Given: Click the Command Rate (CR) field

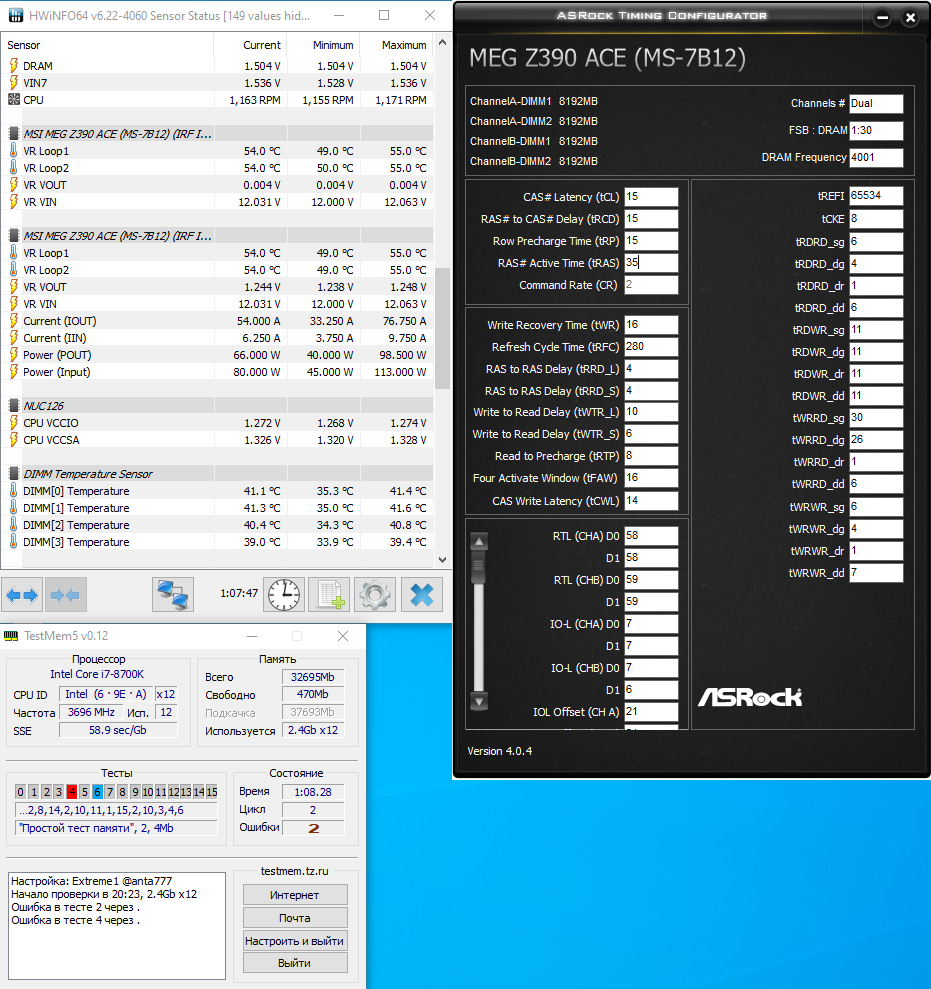Looking at the screenshot, I should [x=651, y=284].
